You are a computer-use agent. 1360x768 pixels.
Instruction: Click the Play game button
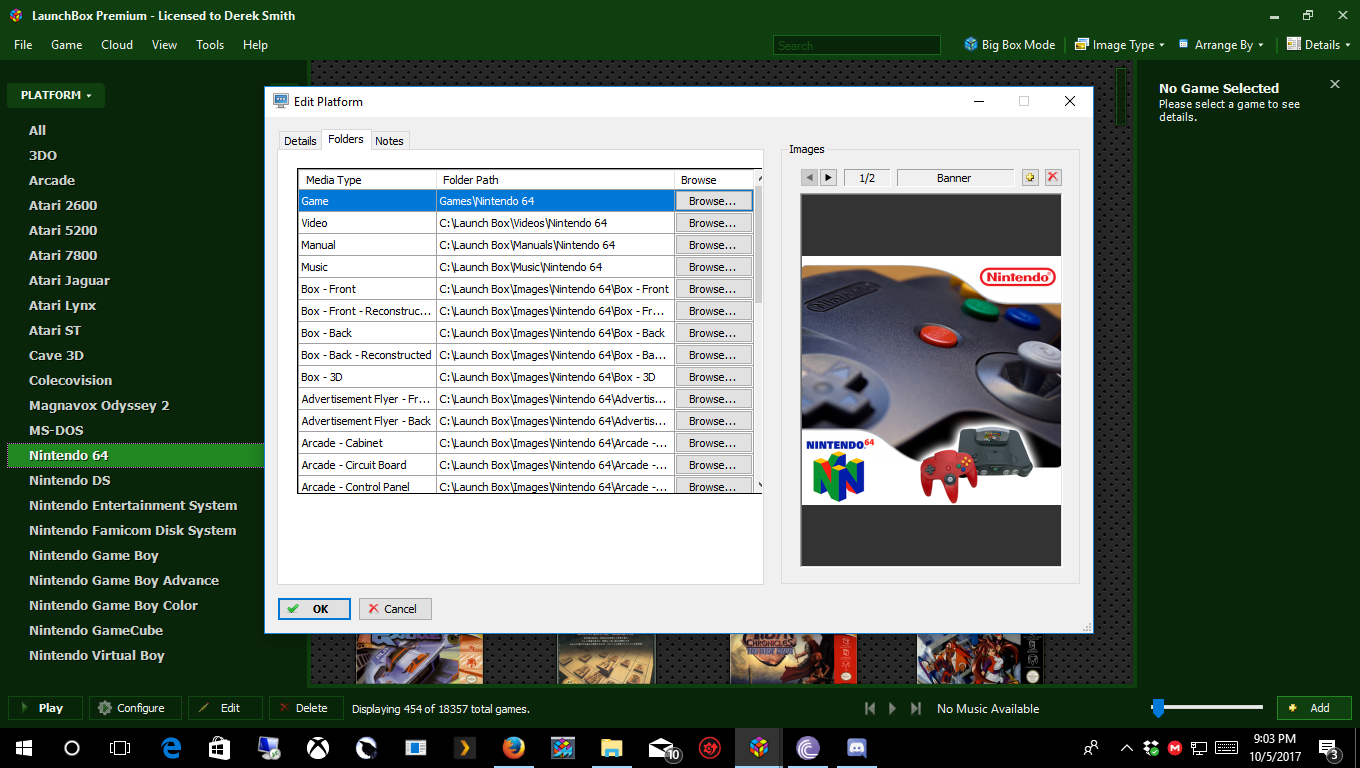(x=45, y=708)
